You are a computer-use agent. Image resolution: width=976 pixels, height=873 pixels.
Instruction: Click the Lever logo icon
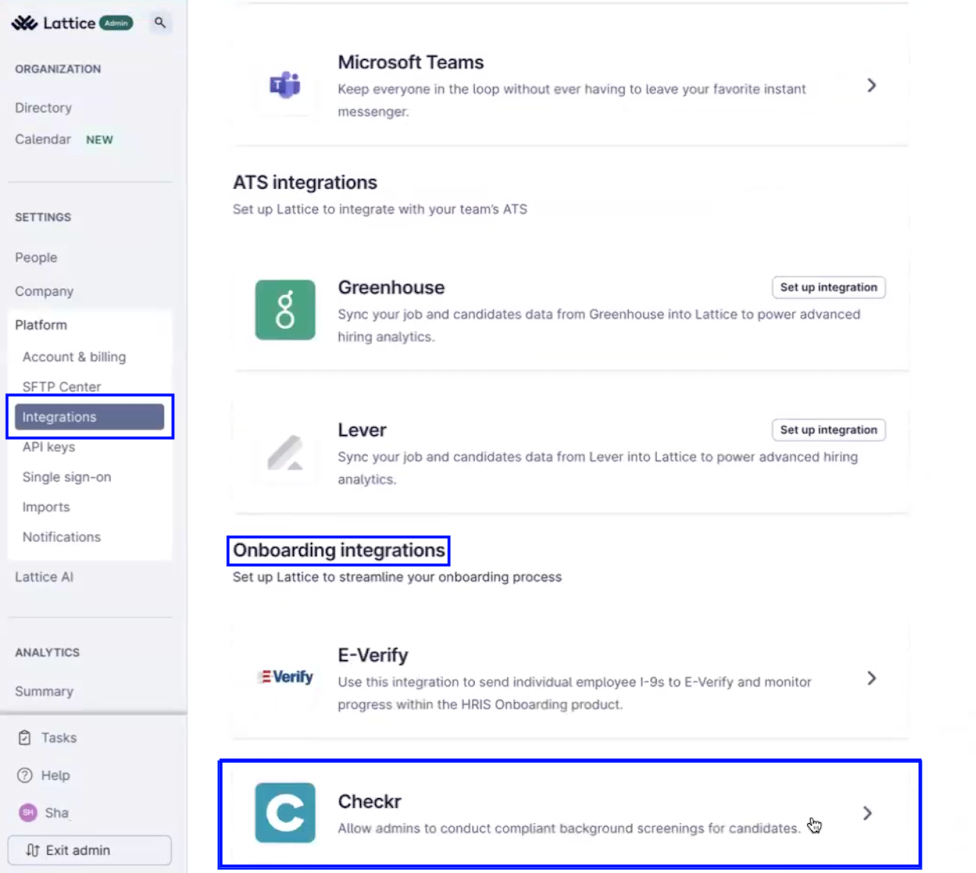285,452
